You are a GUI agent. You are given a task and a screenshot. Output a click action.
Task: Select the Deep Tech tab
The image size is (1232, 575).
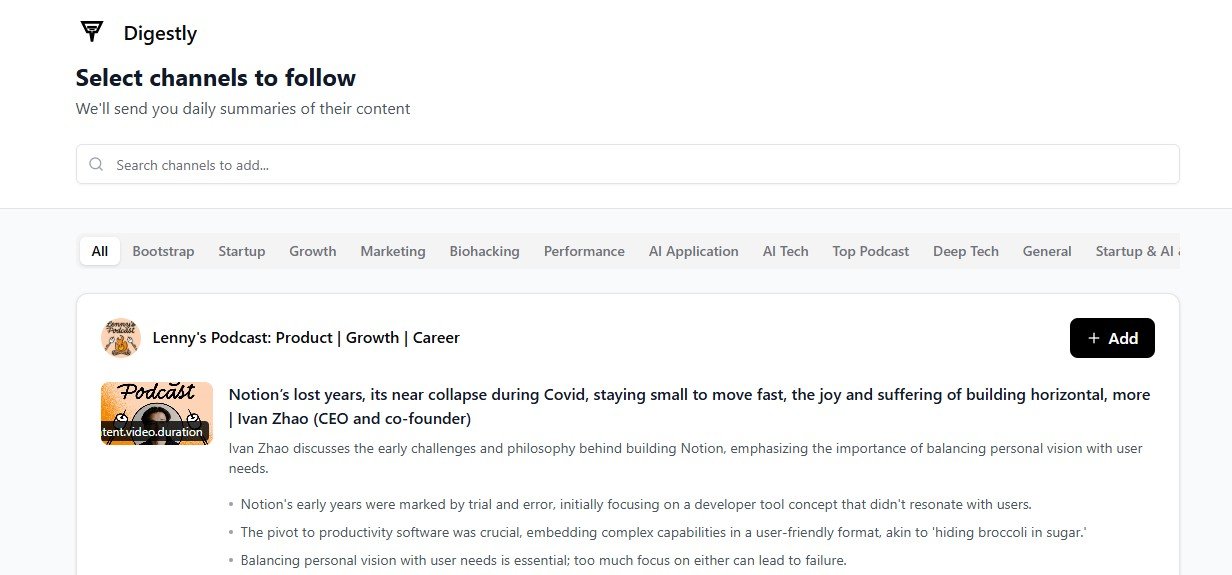[966, 251]
